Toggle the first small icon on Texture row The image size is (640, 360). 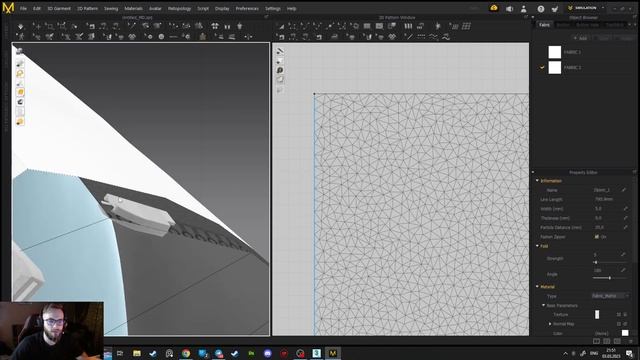[619, 314]
